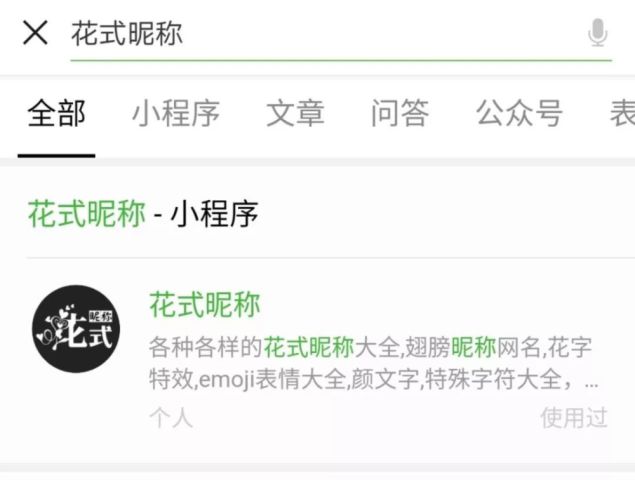Click the highlighted 花式昵称 keyword in description

coord(309,348)
